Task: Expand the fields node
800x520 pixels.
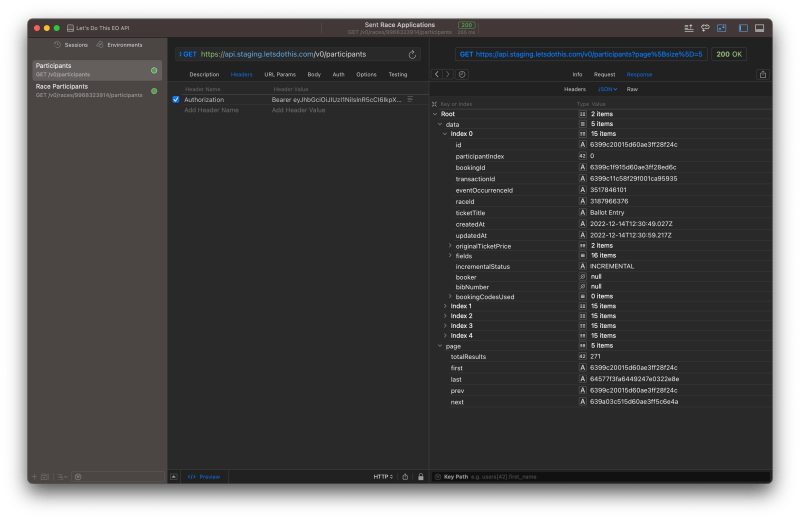Action: click(x=450, y=256)
